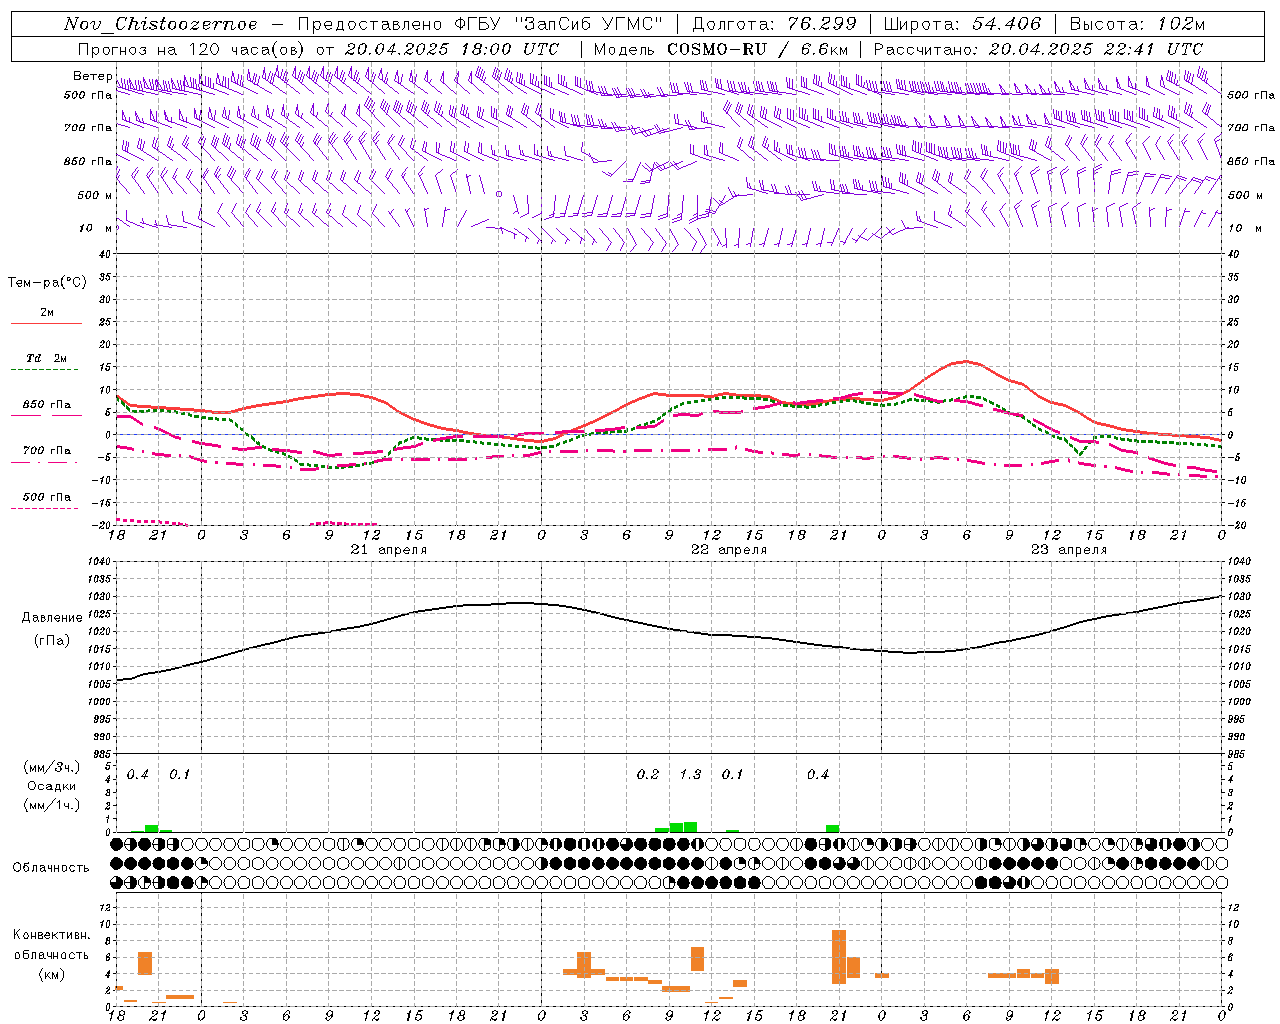Click the solid red 2м legend line
1280x1024 pixels.
tap(46, 323)
